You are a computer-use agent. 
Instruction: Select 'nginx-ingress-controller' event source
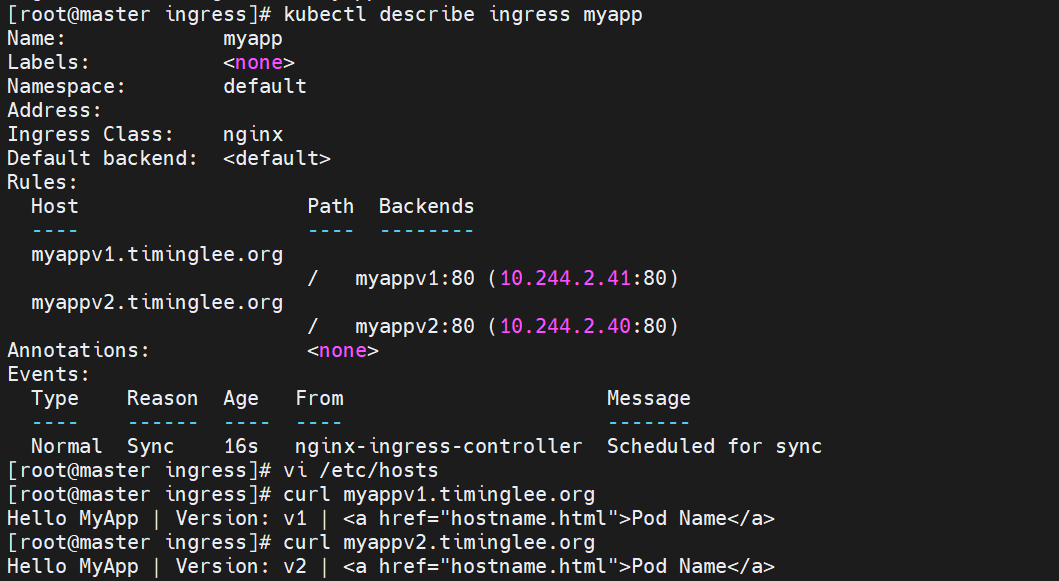(438, 446)
